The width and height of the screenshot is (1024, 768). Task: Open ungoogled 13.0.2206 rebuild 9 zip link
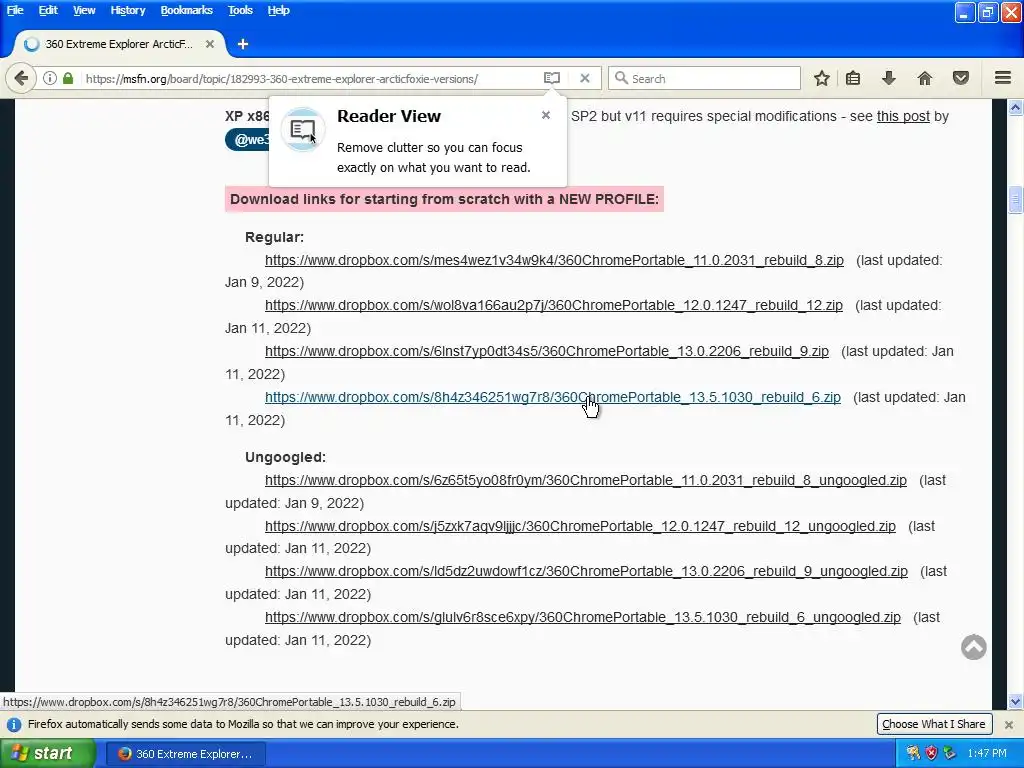click(x=586, y=571)
